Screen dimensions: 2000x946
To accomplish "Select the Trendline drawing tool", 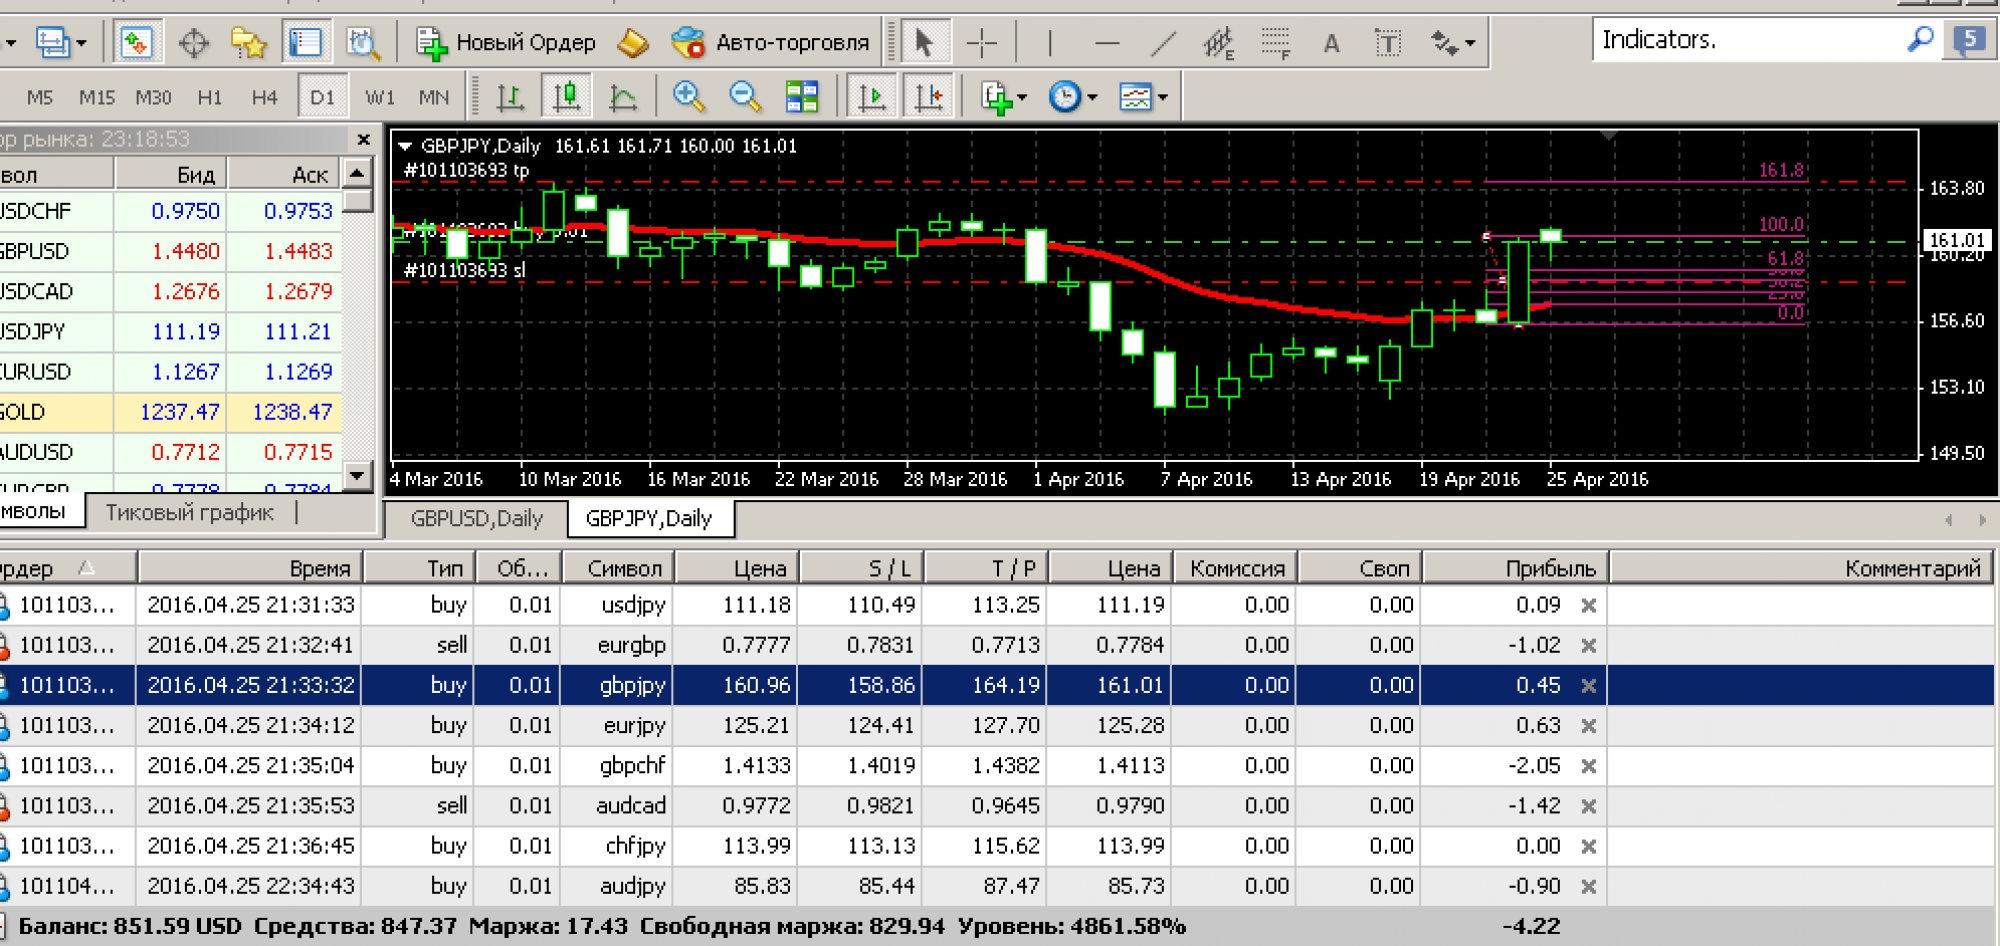I will pos(1163,43).
